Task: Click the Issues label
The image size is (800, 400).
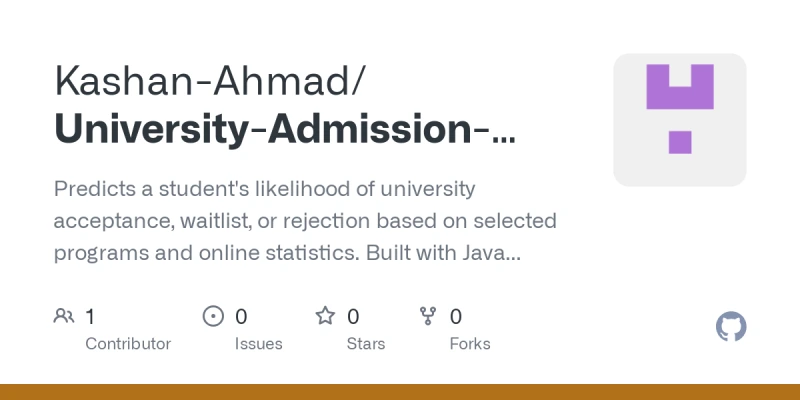Action: pos(258,344)
